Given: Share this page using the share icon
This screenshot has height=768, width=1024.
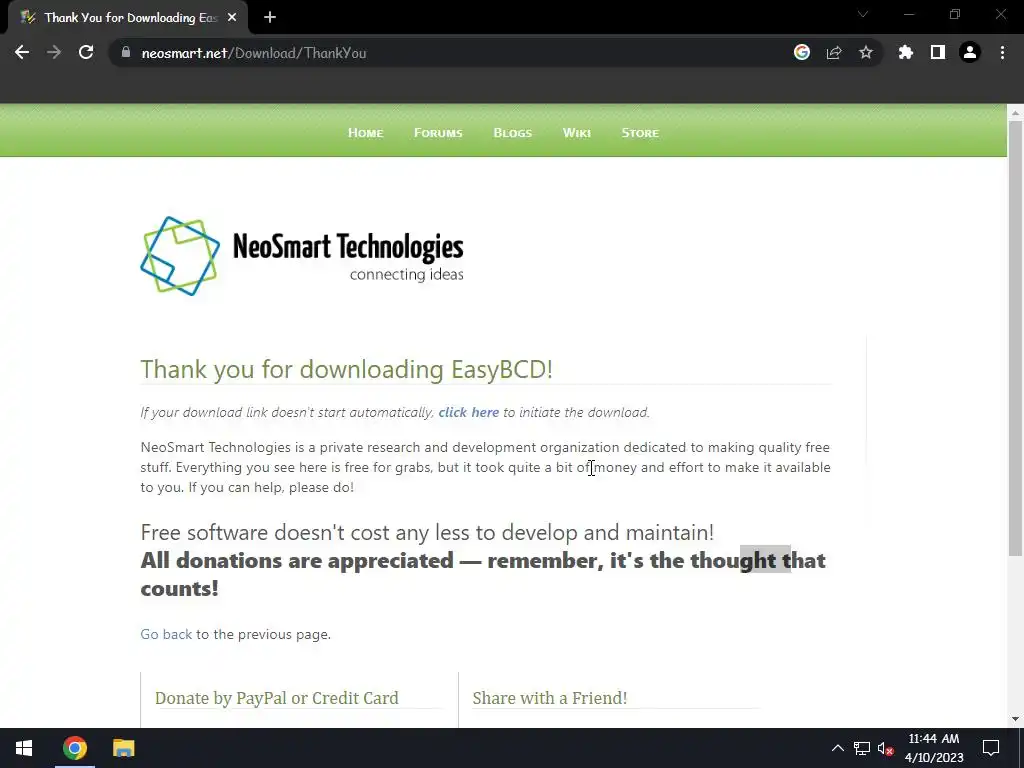Looking at the screenshot, I should [834, 53].
